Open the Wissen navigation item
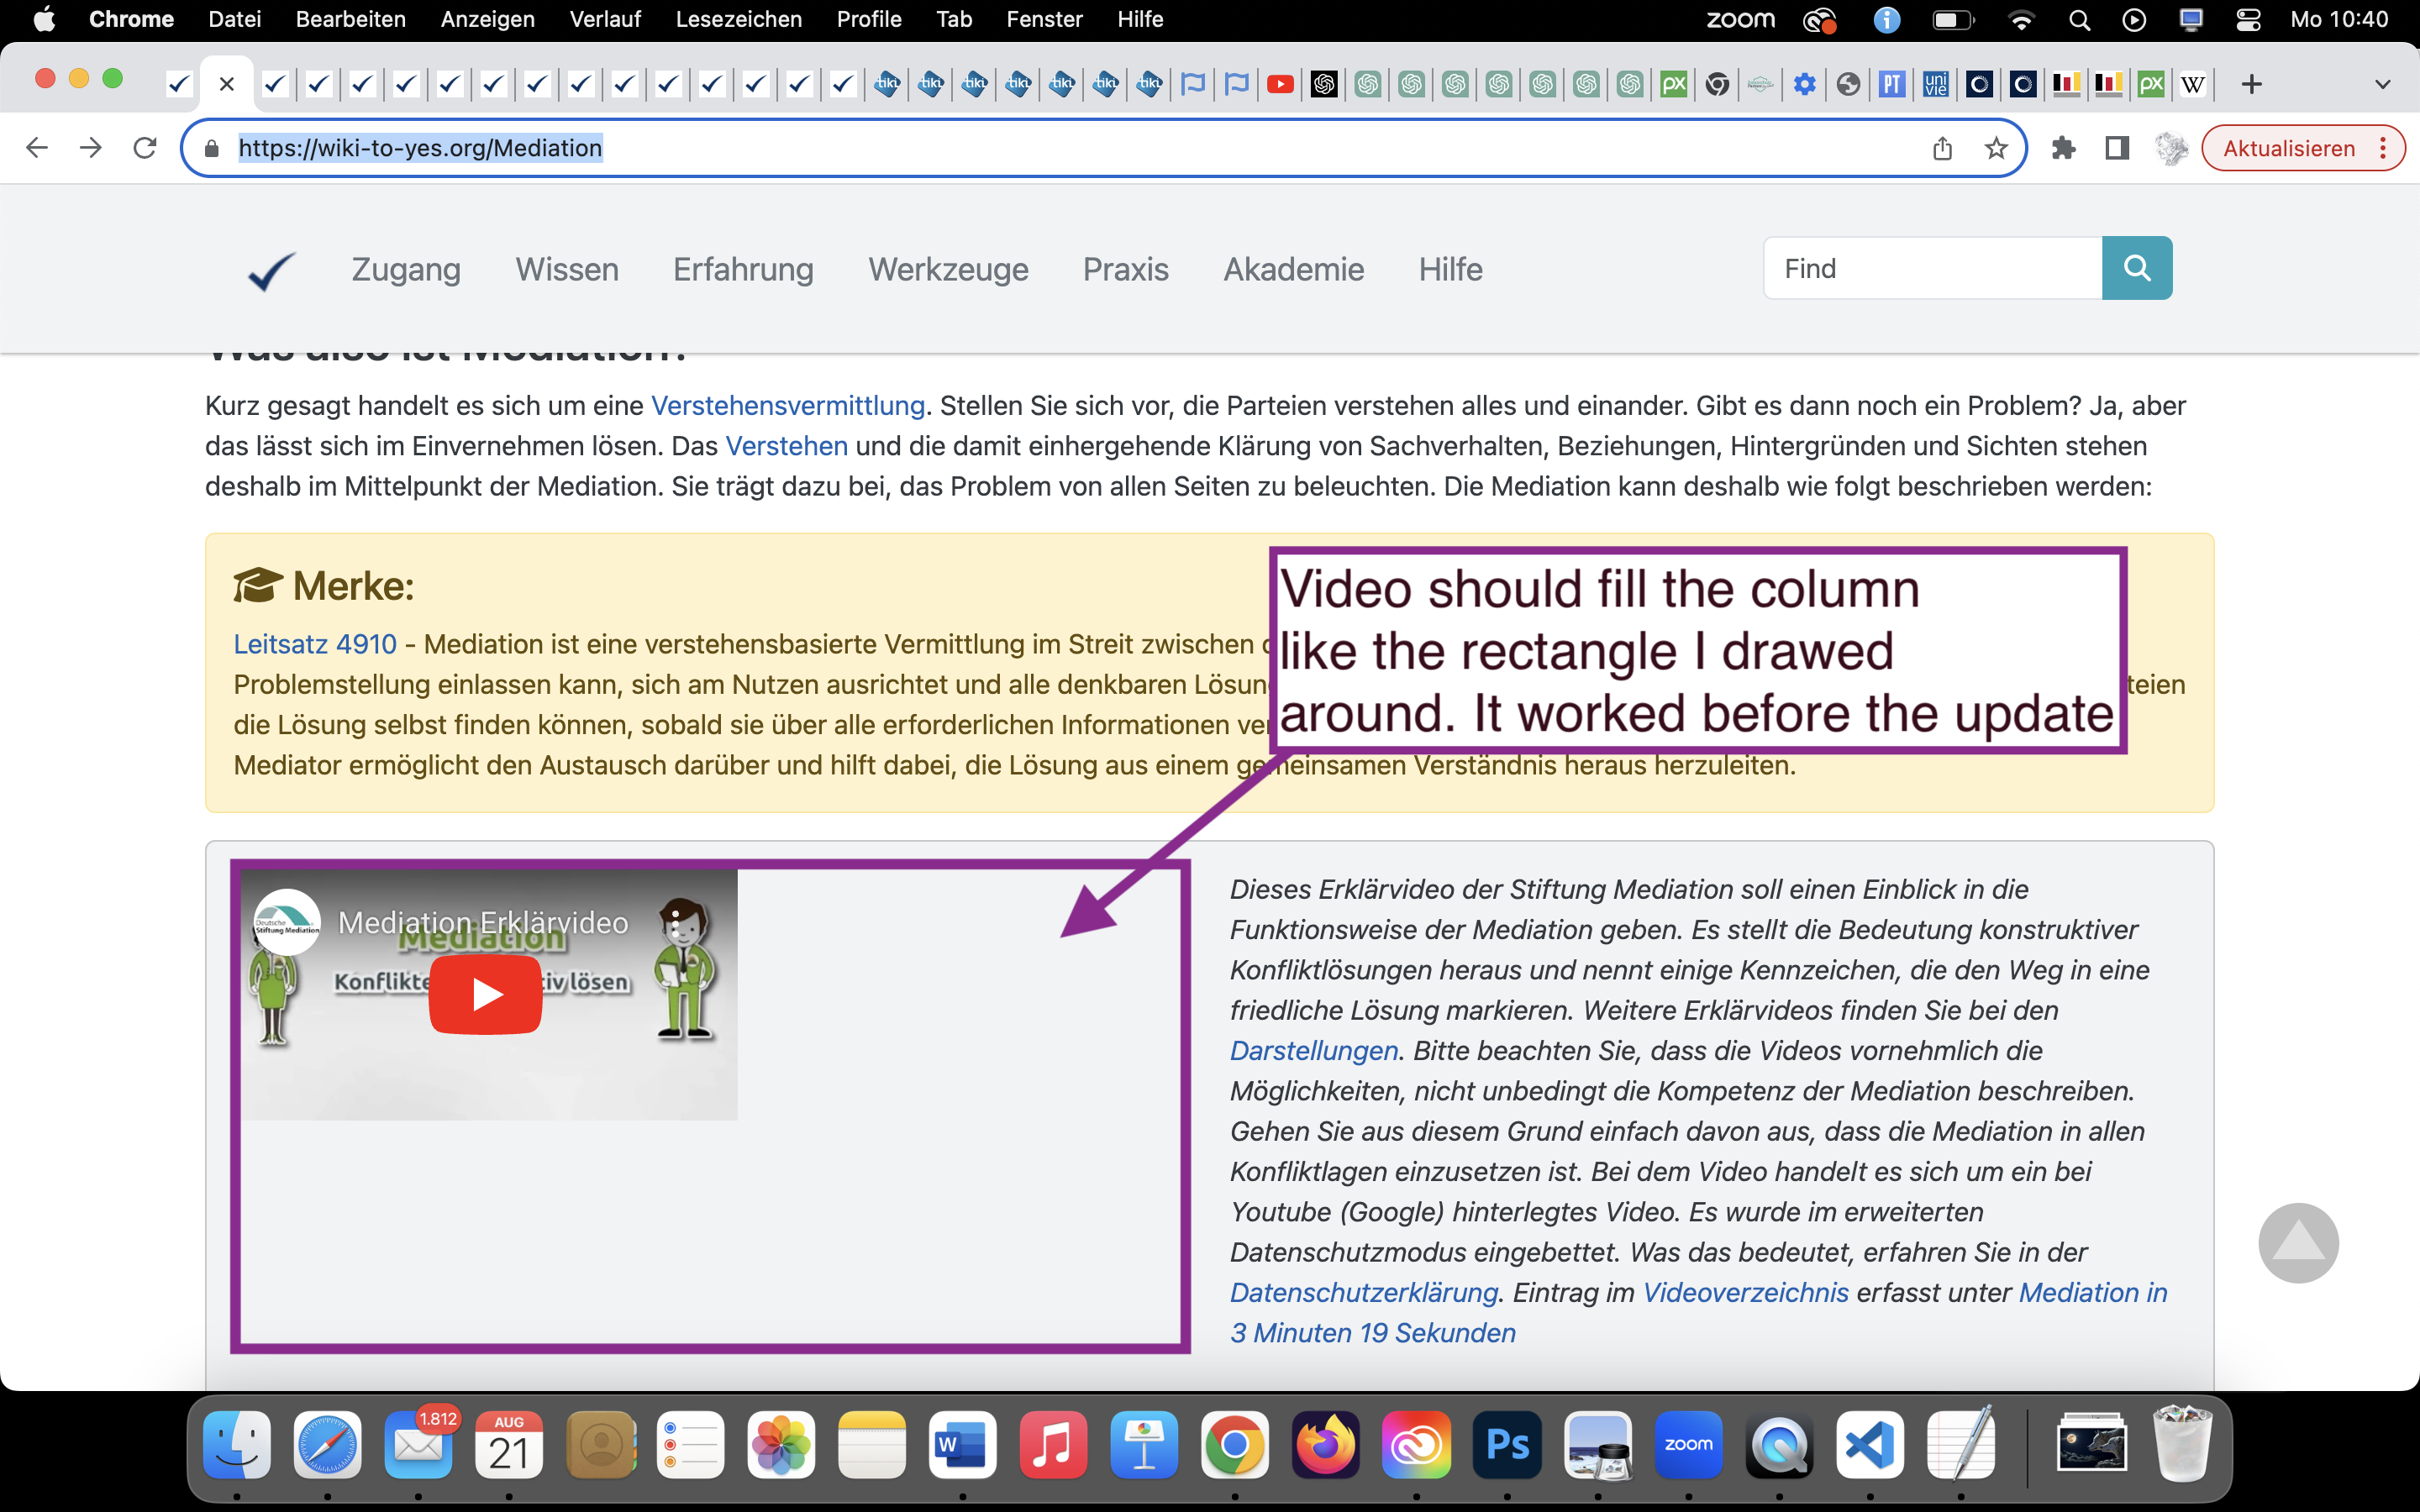The height and width of the screenshot is (1512, 2420). point(566,269)
